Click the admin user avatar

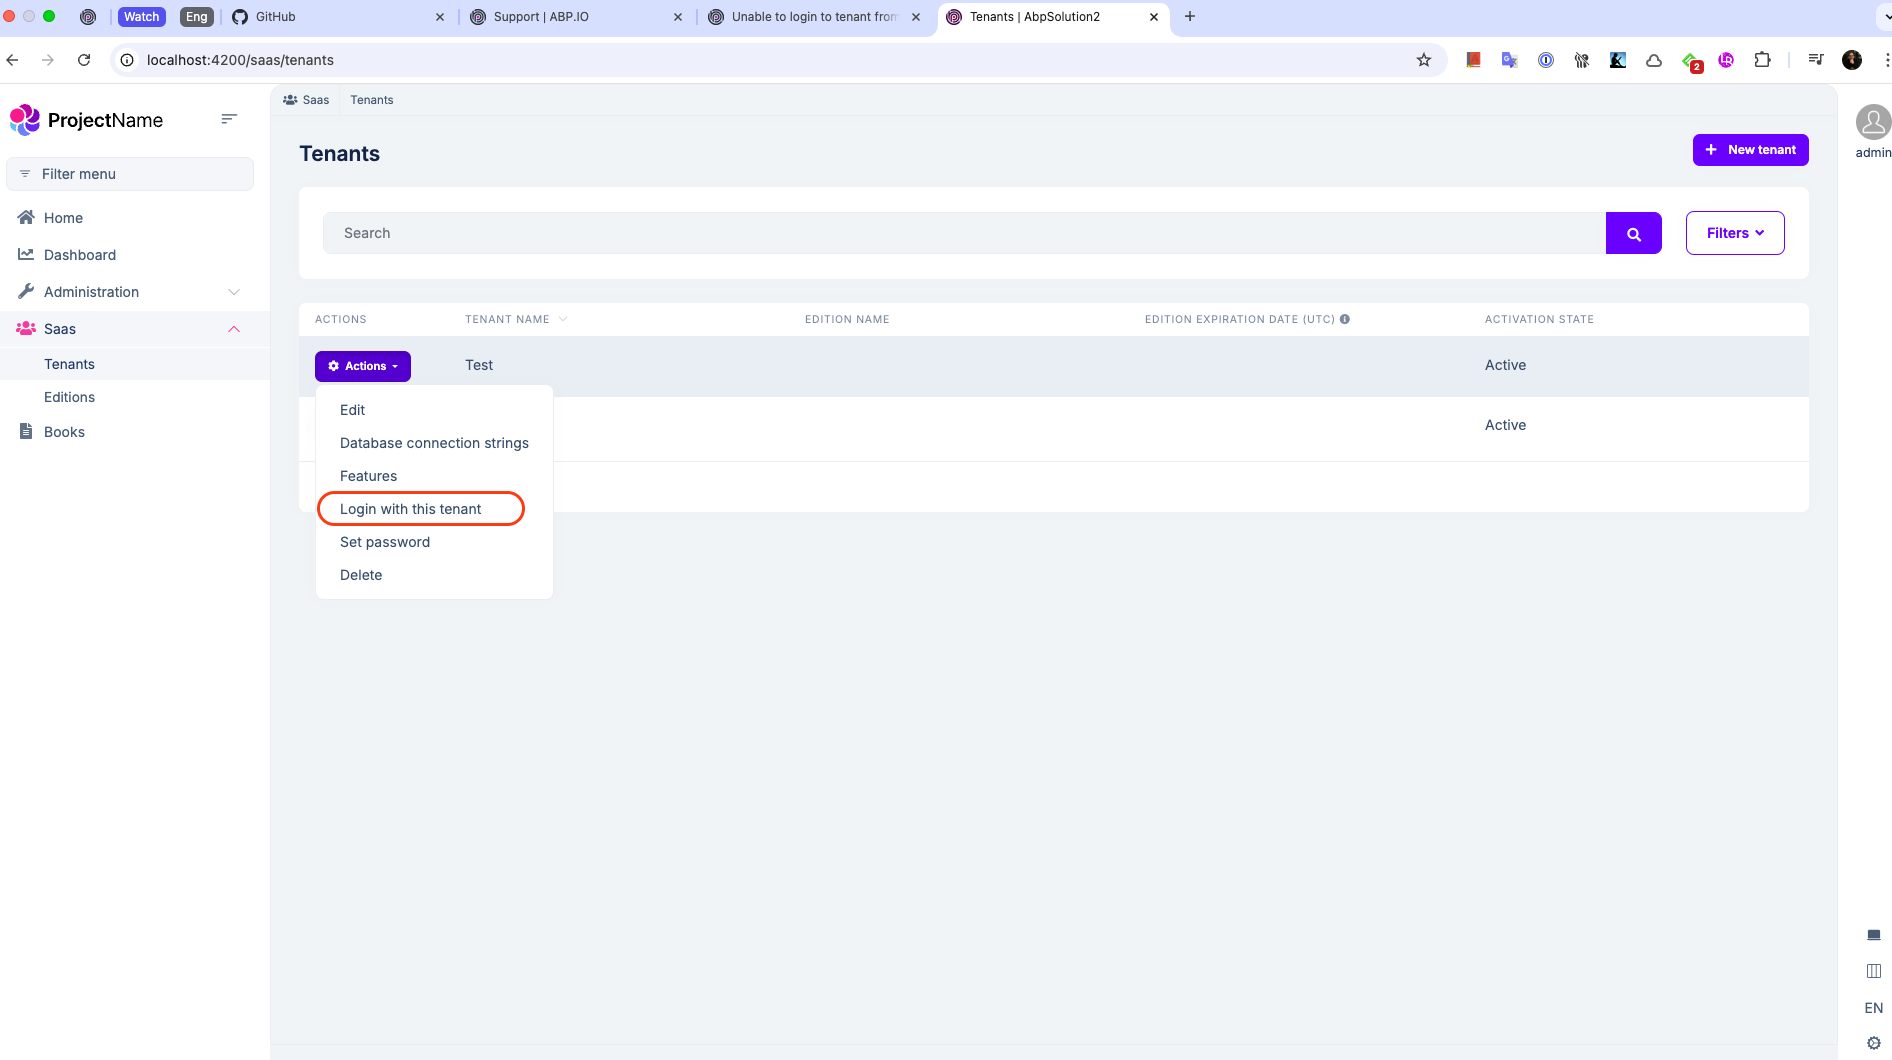tap(1872, 123)
